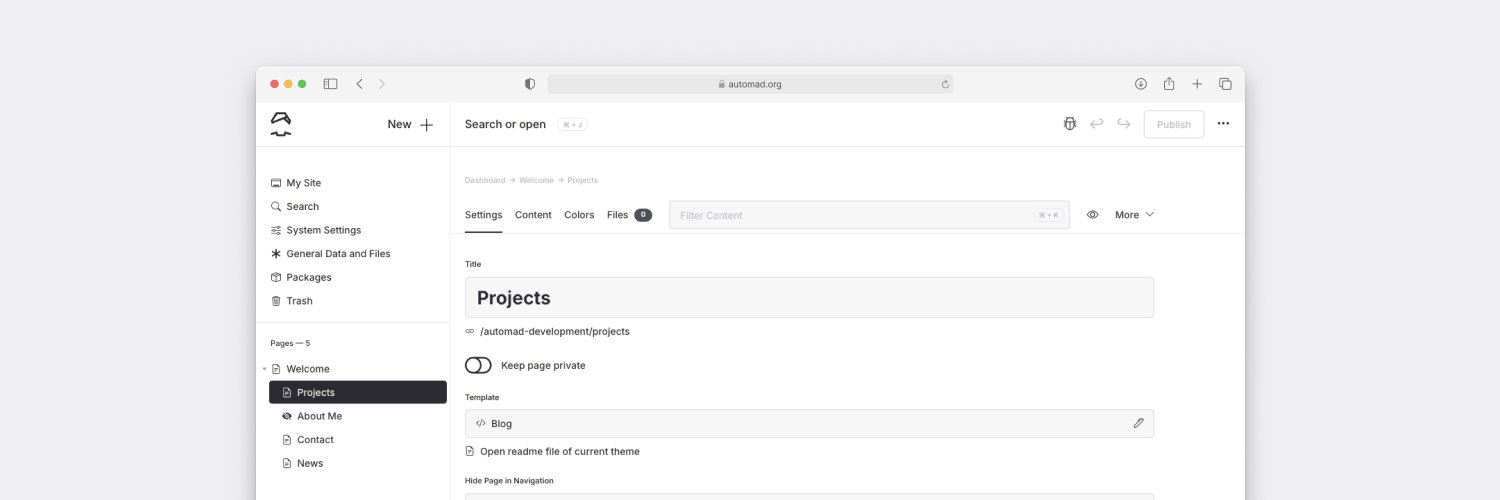
Task: Click the Safari share icon
Action: pyautogui.click(x=1169, y=83)
